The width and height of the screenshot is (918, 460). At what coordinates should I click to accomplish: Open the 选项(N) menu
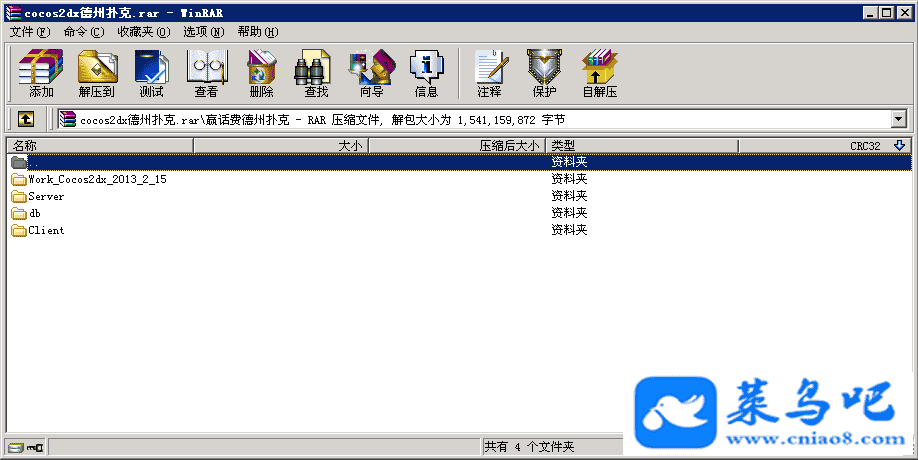204,32
